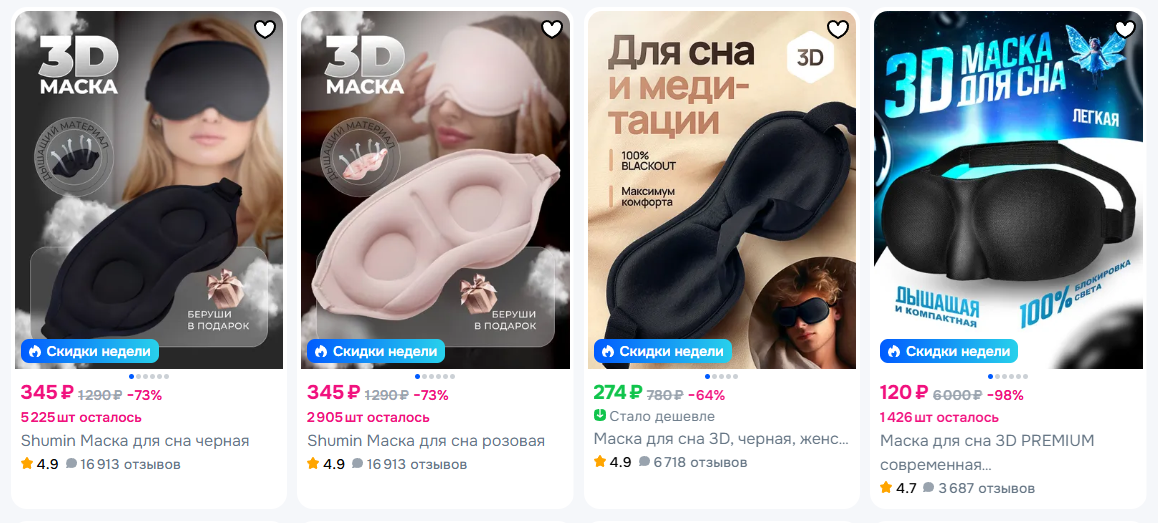Open 'Маска для сна 3D, черная' product title
Screen dimensions: 1158x523
(722, 439)
